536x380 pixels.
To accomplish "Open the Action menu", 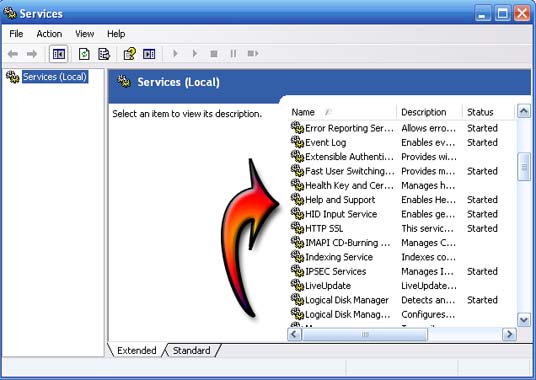I will point(49,34).
